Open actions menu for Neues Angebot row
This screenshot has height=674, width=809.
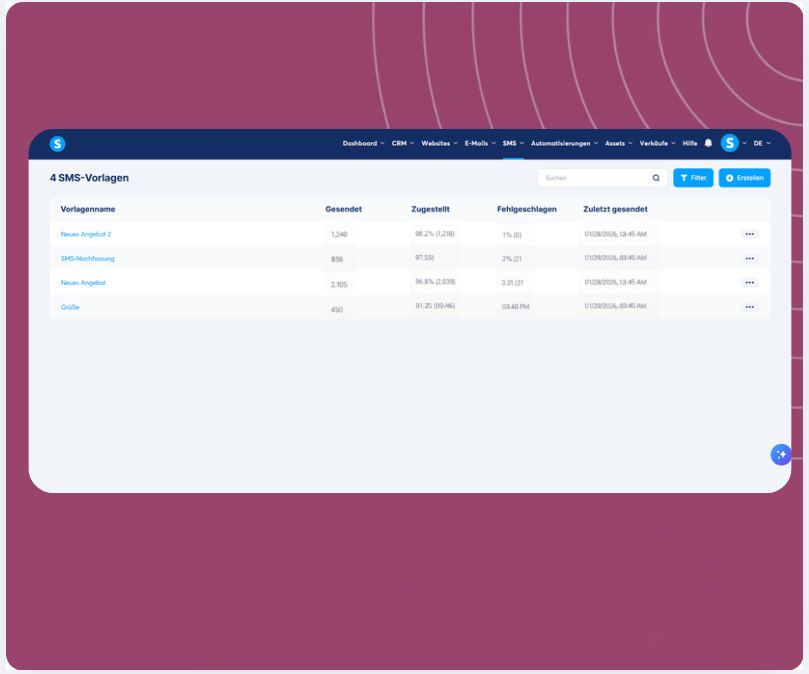coord(749,283)
